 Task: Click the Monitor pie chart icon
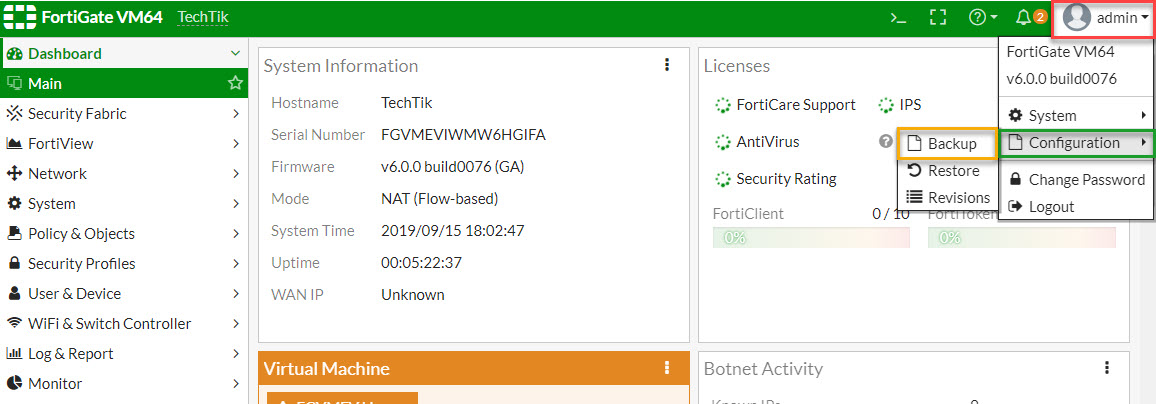pyautogui.click(x=13, y=383)
